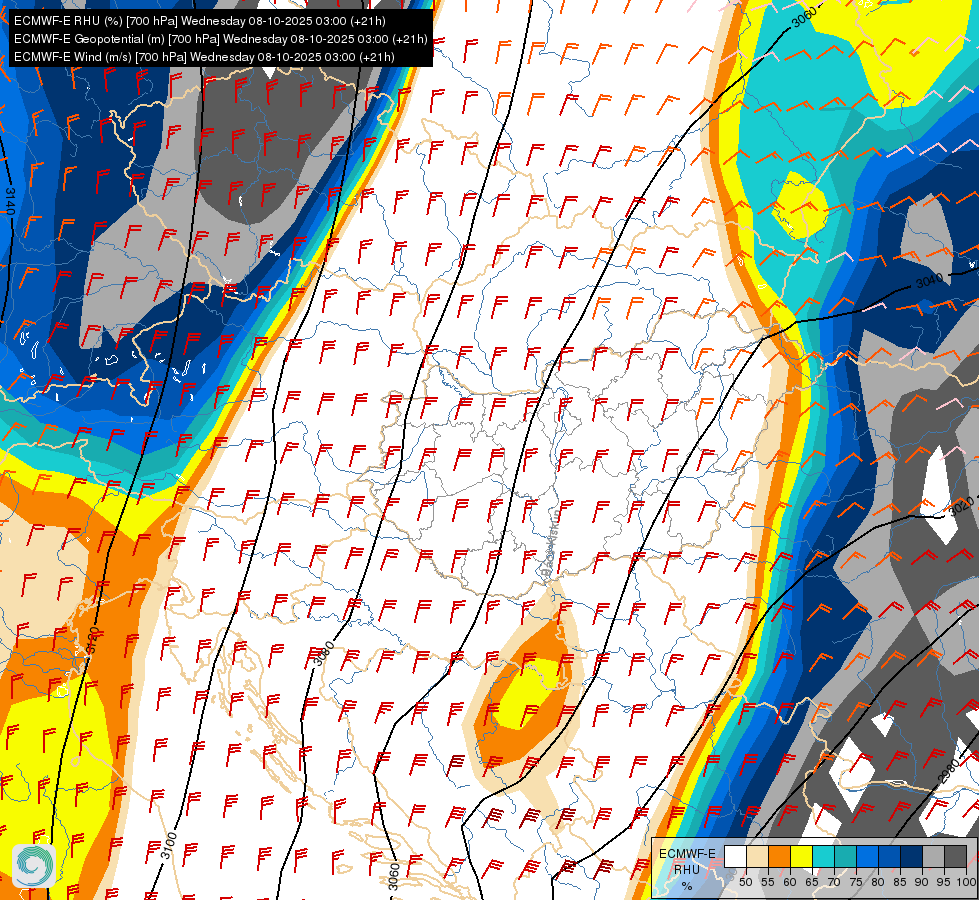Viewport: 979px width, 900px height.
Task: Click the '3100' geopotential contour label
Action: pyautogui.click(x=169, y=846)
